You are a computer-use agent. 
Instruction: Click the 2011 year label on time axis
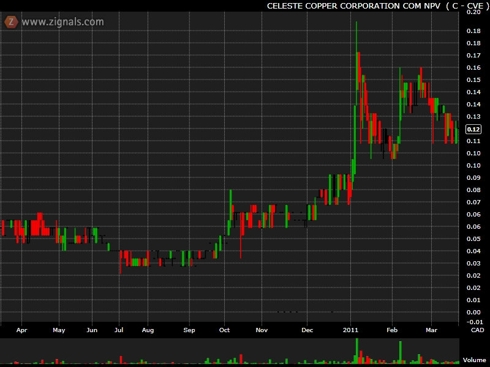pyautogui.click(x=350, y=330)
